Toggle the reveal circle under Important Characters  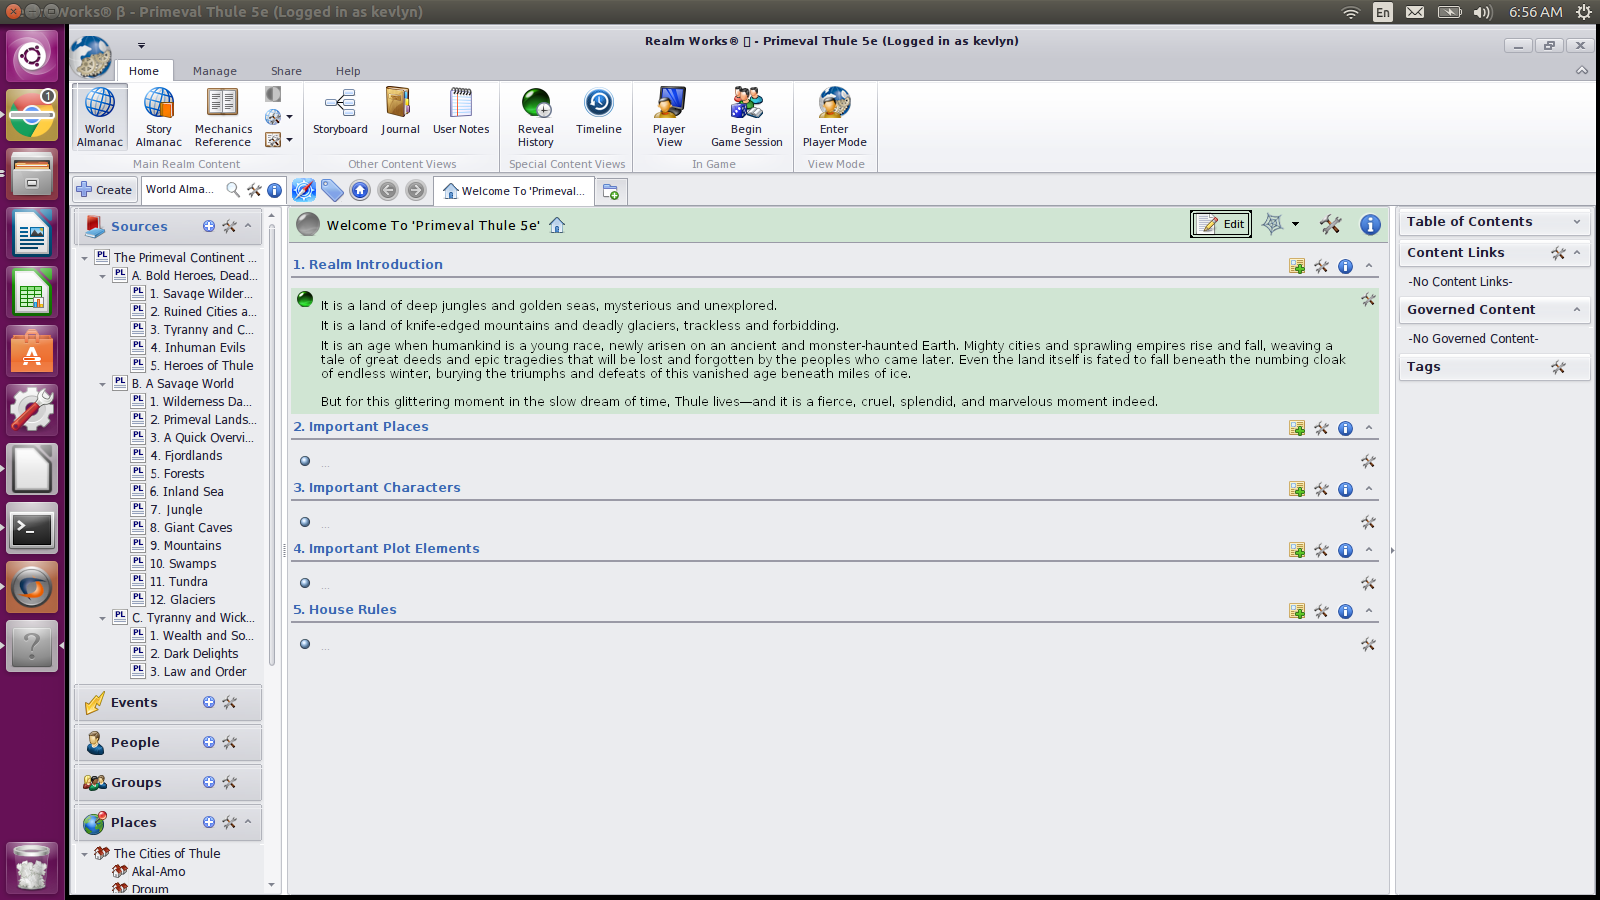coord(305,522)
